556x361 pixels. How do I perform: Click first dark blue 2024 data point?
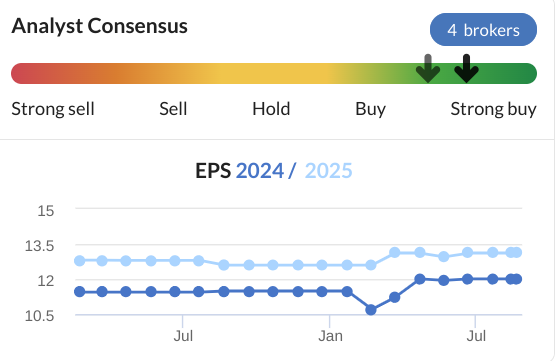[80, 292]
